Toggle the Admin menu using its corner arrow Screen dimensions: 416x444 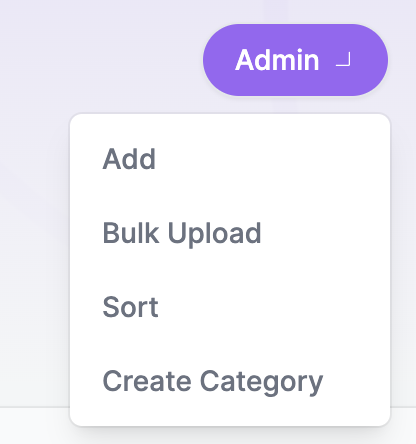click(343, 60)
